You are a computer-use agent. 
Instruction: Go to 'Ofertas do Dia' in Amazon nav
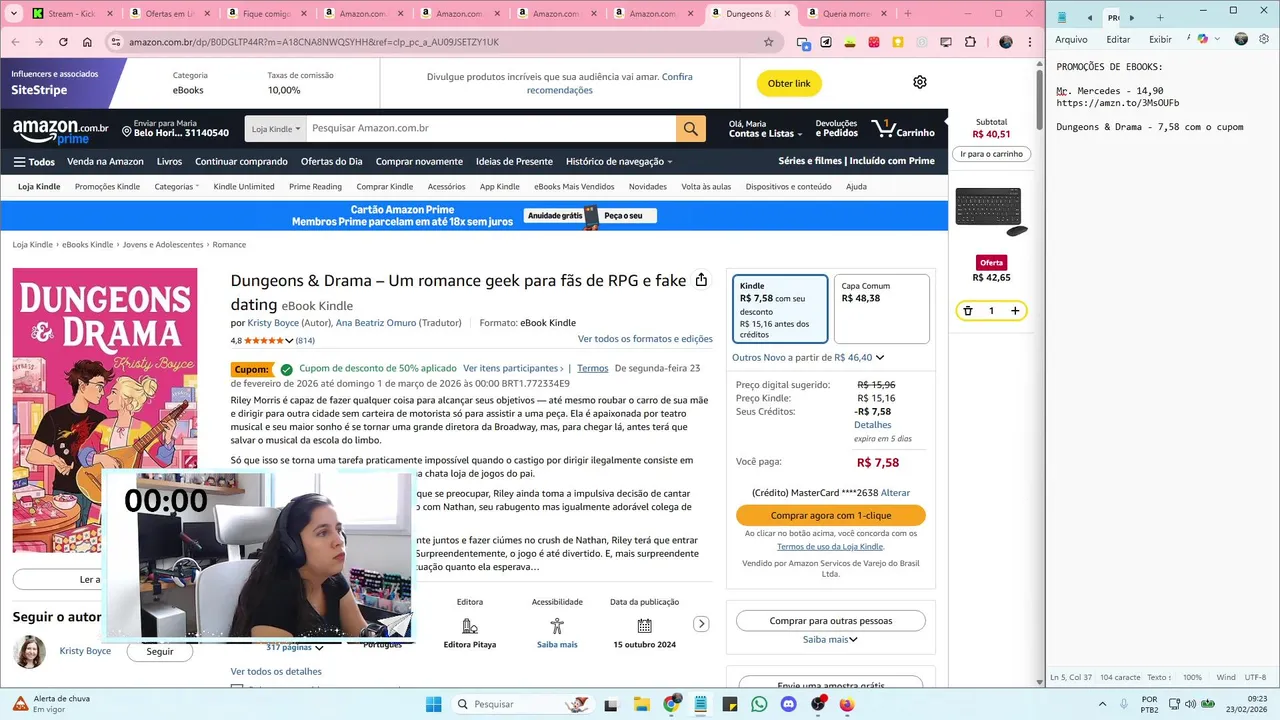(x=331, y=162)
